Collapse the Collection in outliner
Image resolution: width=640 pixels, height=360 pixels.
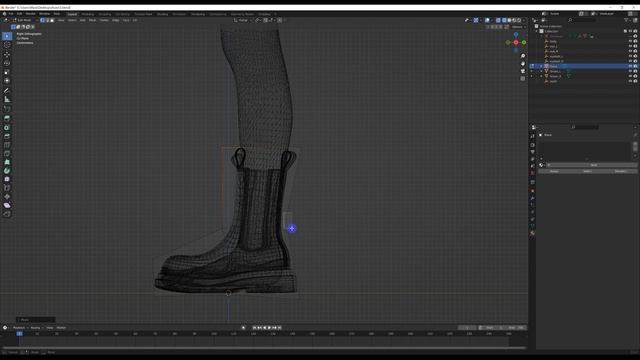click(537, 31)
